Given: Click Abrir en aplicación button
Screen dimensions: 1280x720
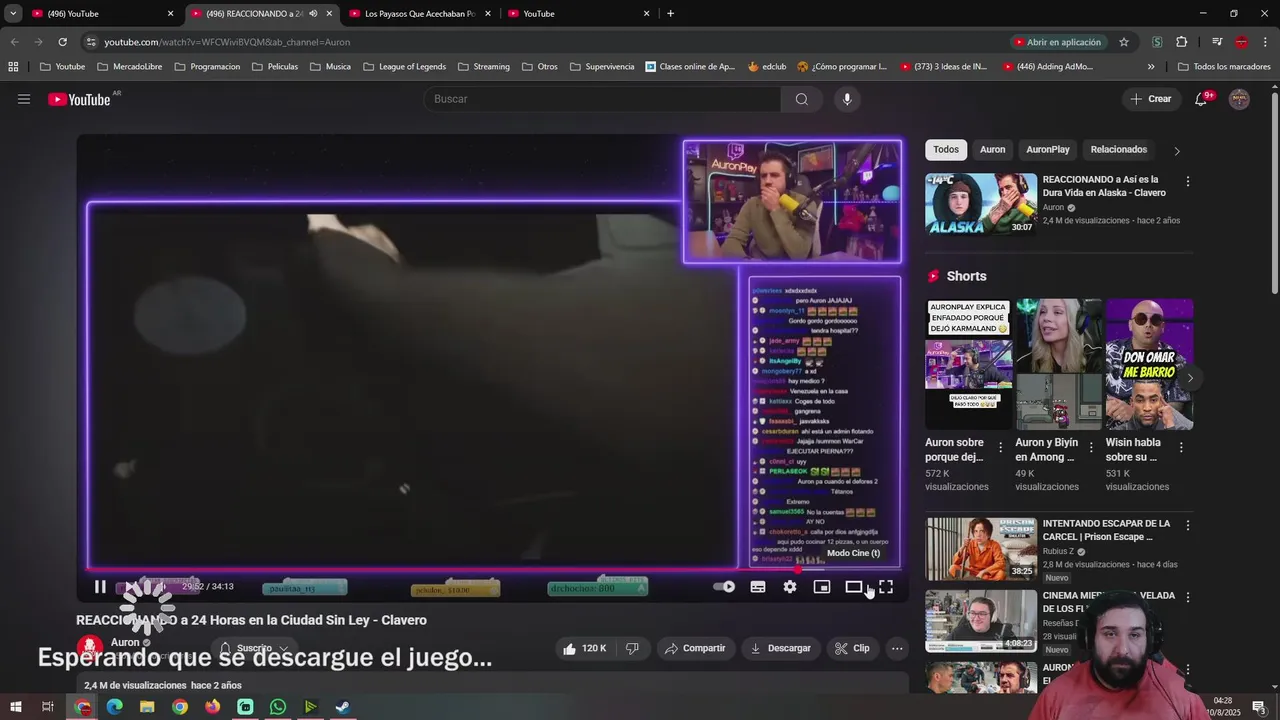Looking at the screenshot, I should pos(1058,42).
